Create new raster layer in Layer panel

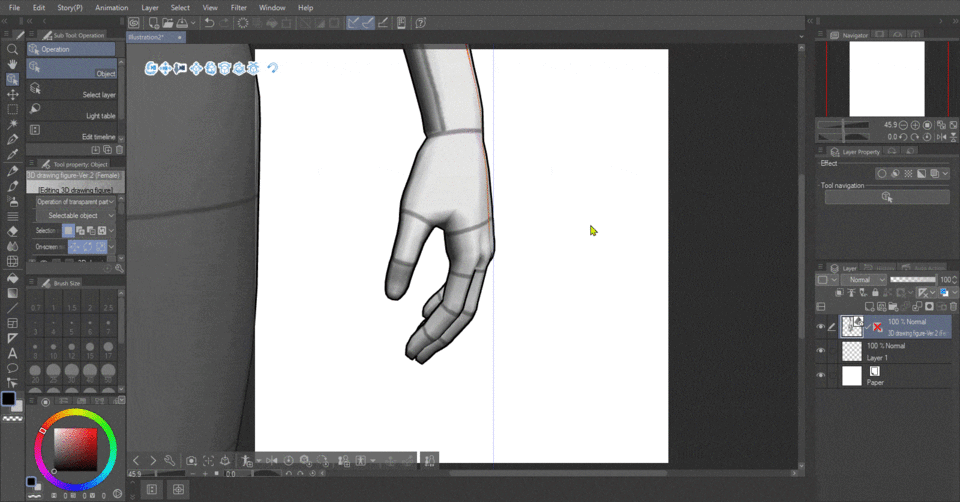869,306
